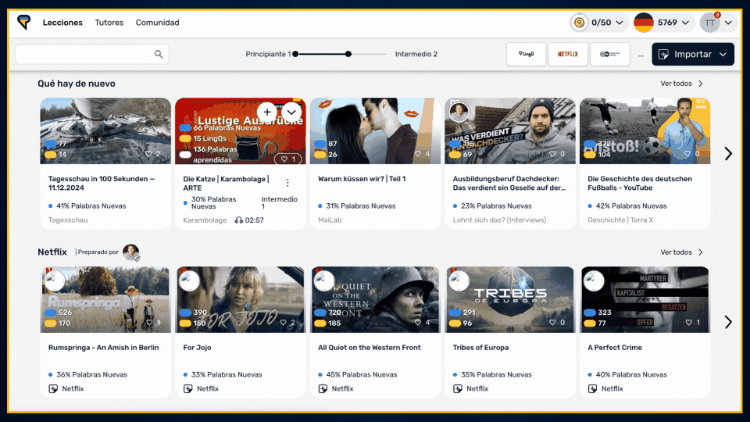
Task: Like the Tribes of Europa lesson
Action: [x=552, y=322]
